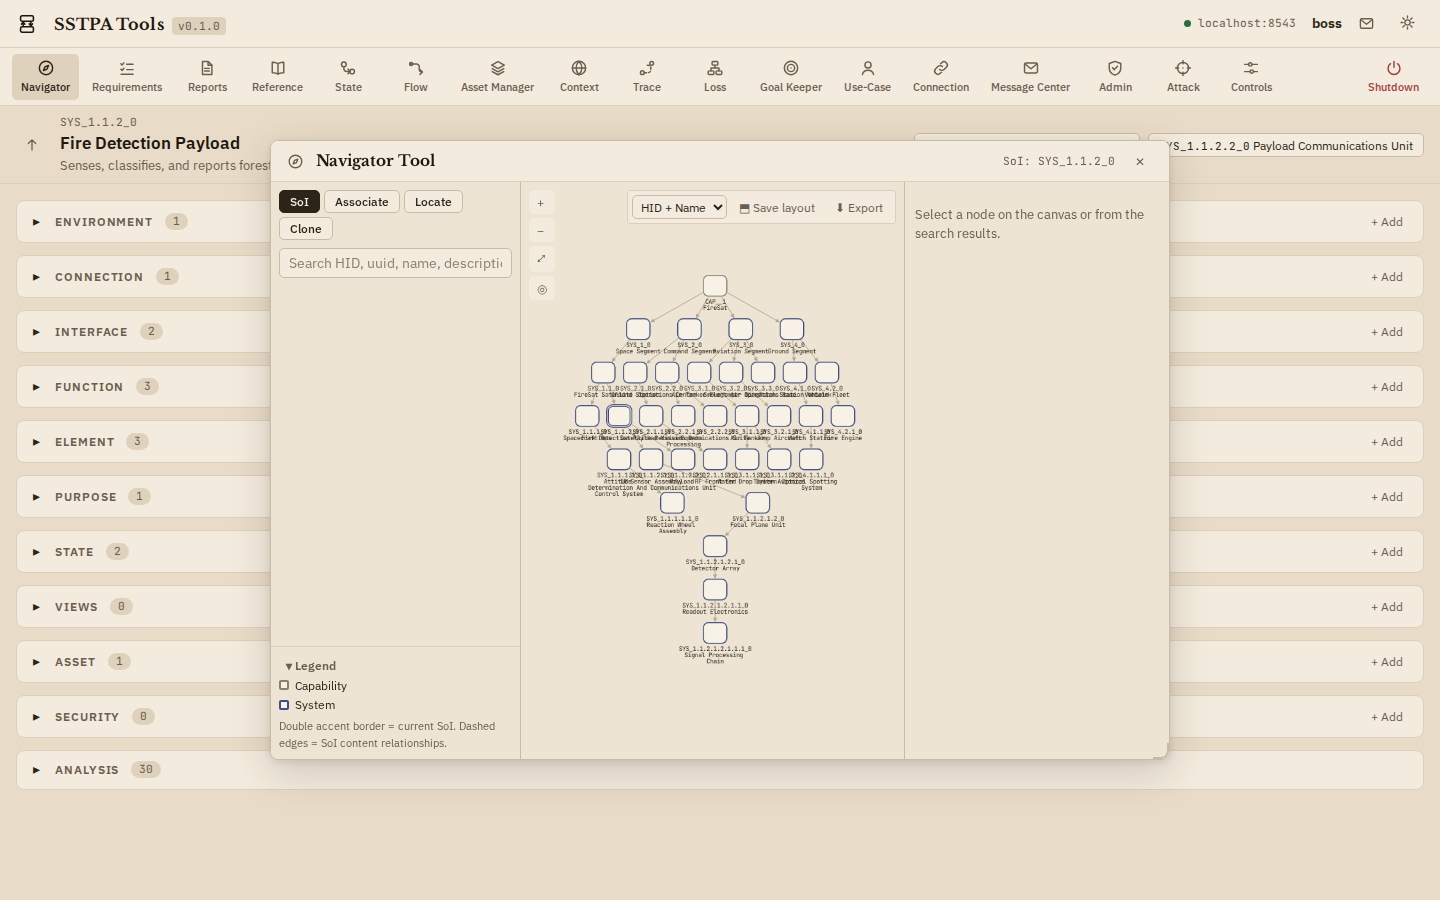The height and width of the screenshot is (900, 1440).
Task: Expand the FUNCTION section
Action: tap(36, 387)
